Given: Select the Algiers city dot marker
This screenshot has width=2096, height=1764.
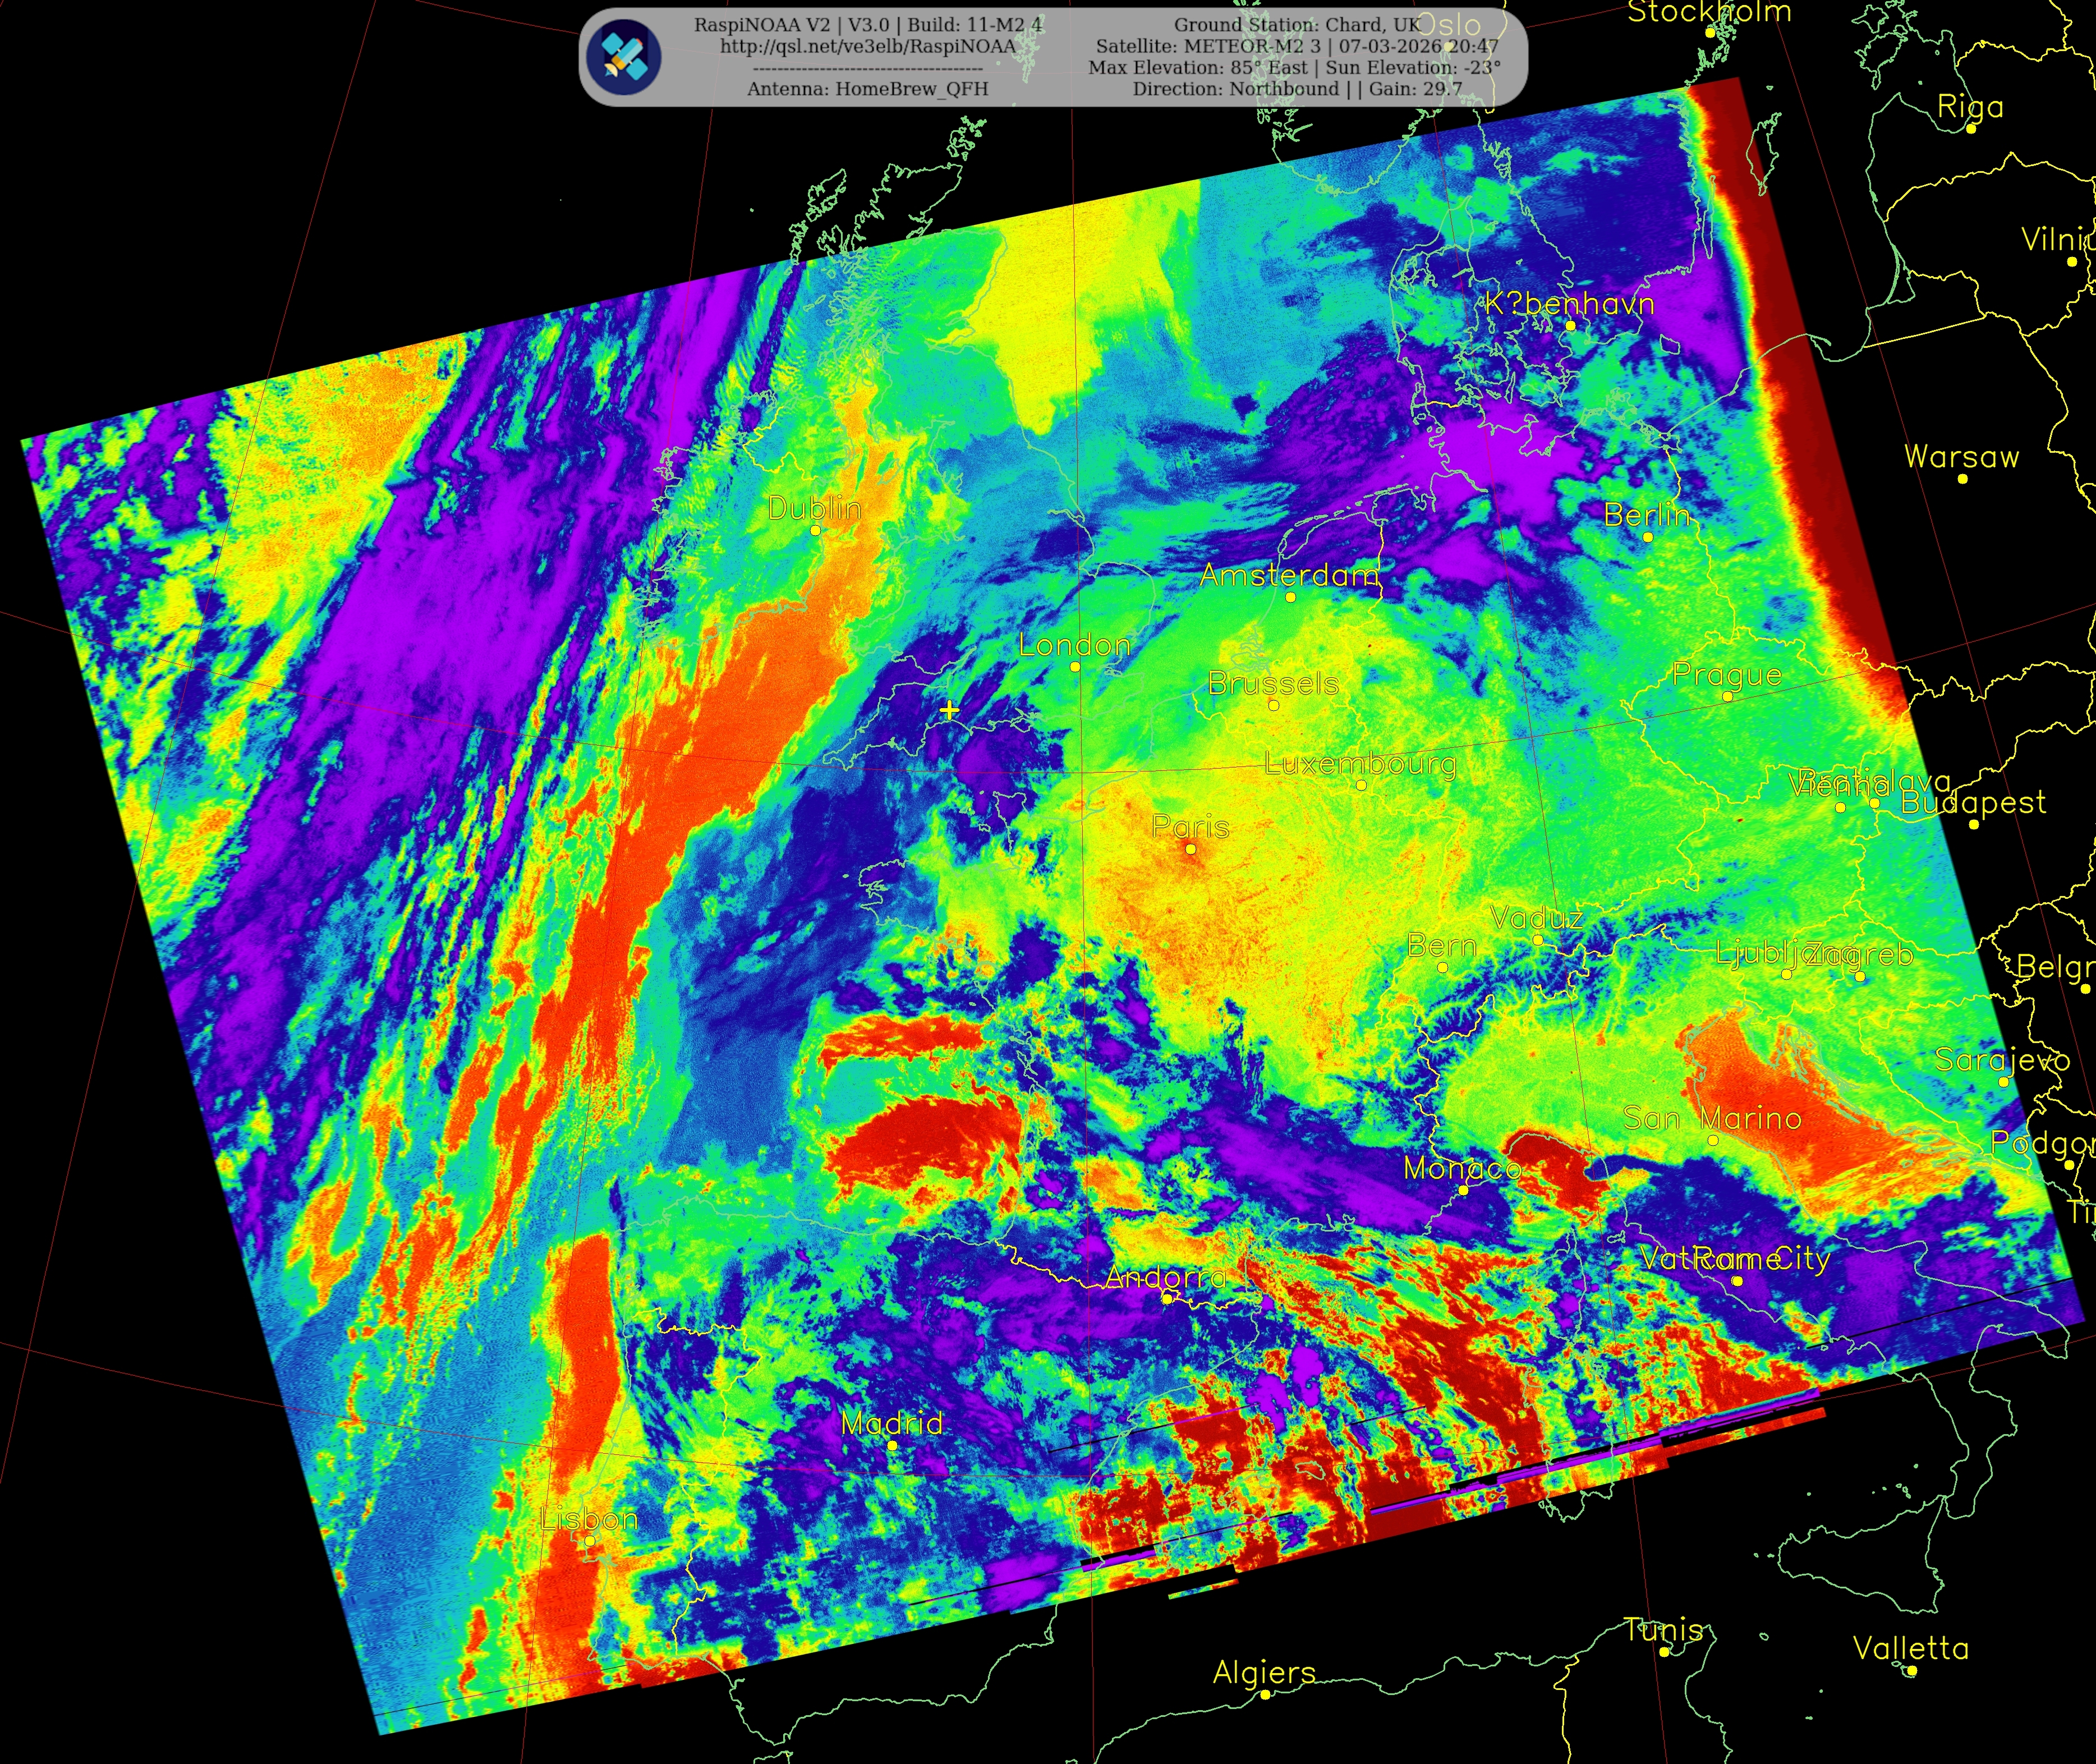Looking at the screenshot, I should pos(1264,1694).
